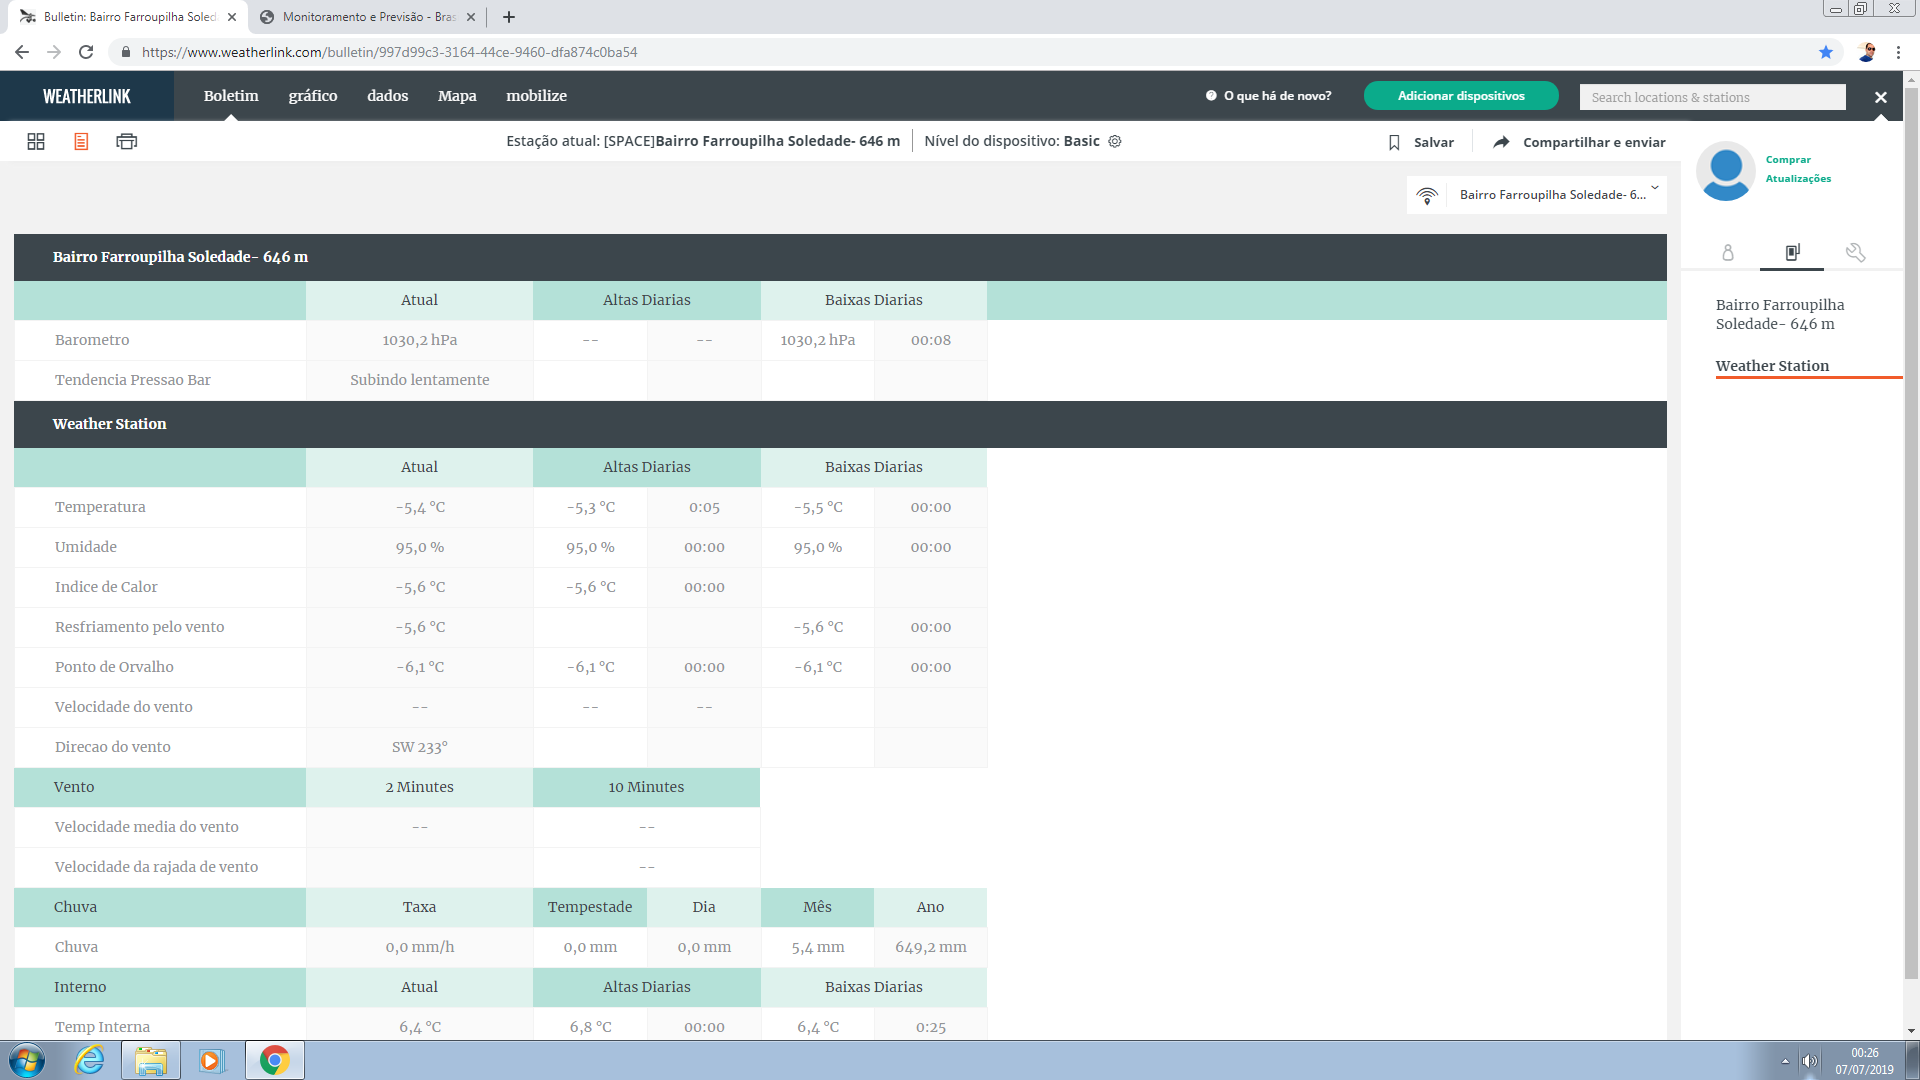The image size is (1920, 1080).
Task: Click the Adicionar dispositivos button
Action: point(1460,96)
